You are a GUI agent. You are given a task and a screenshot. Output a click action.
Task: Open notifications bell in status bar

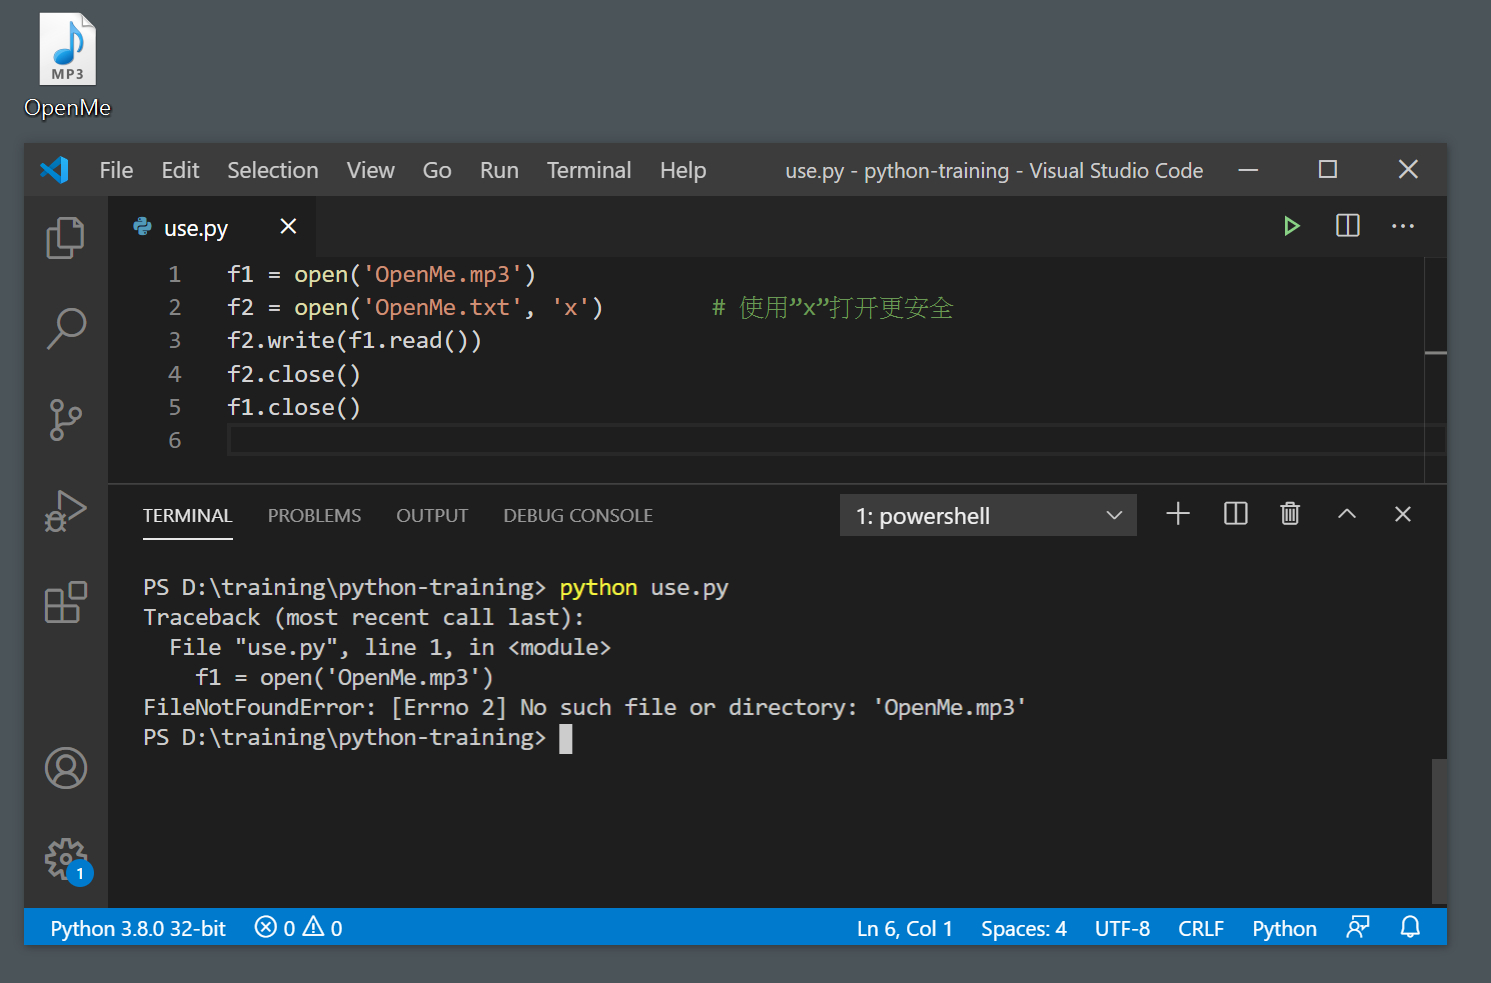coord(1410,928)
